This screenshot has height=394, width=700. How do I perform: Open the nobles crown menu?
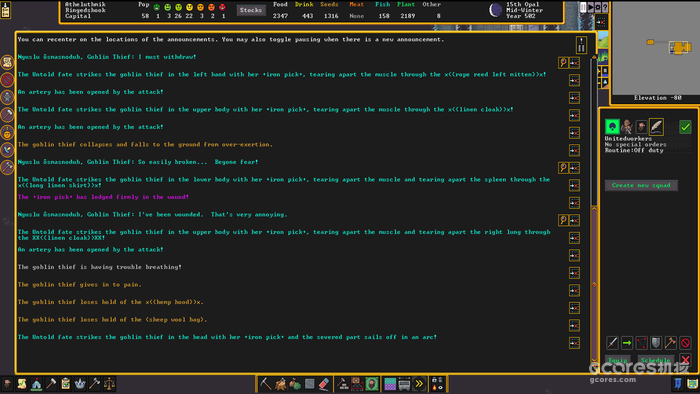[80, 384]
